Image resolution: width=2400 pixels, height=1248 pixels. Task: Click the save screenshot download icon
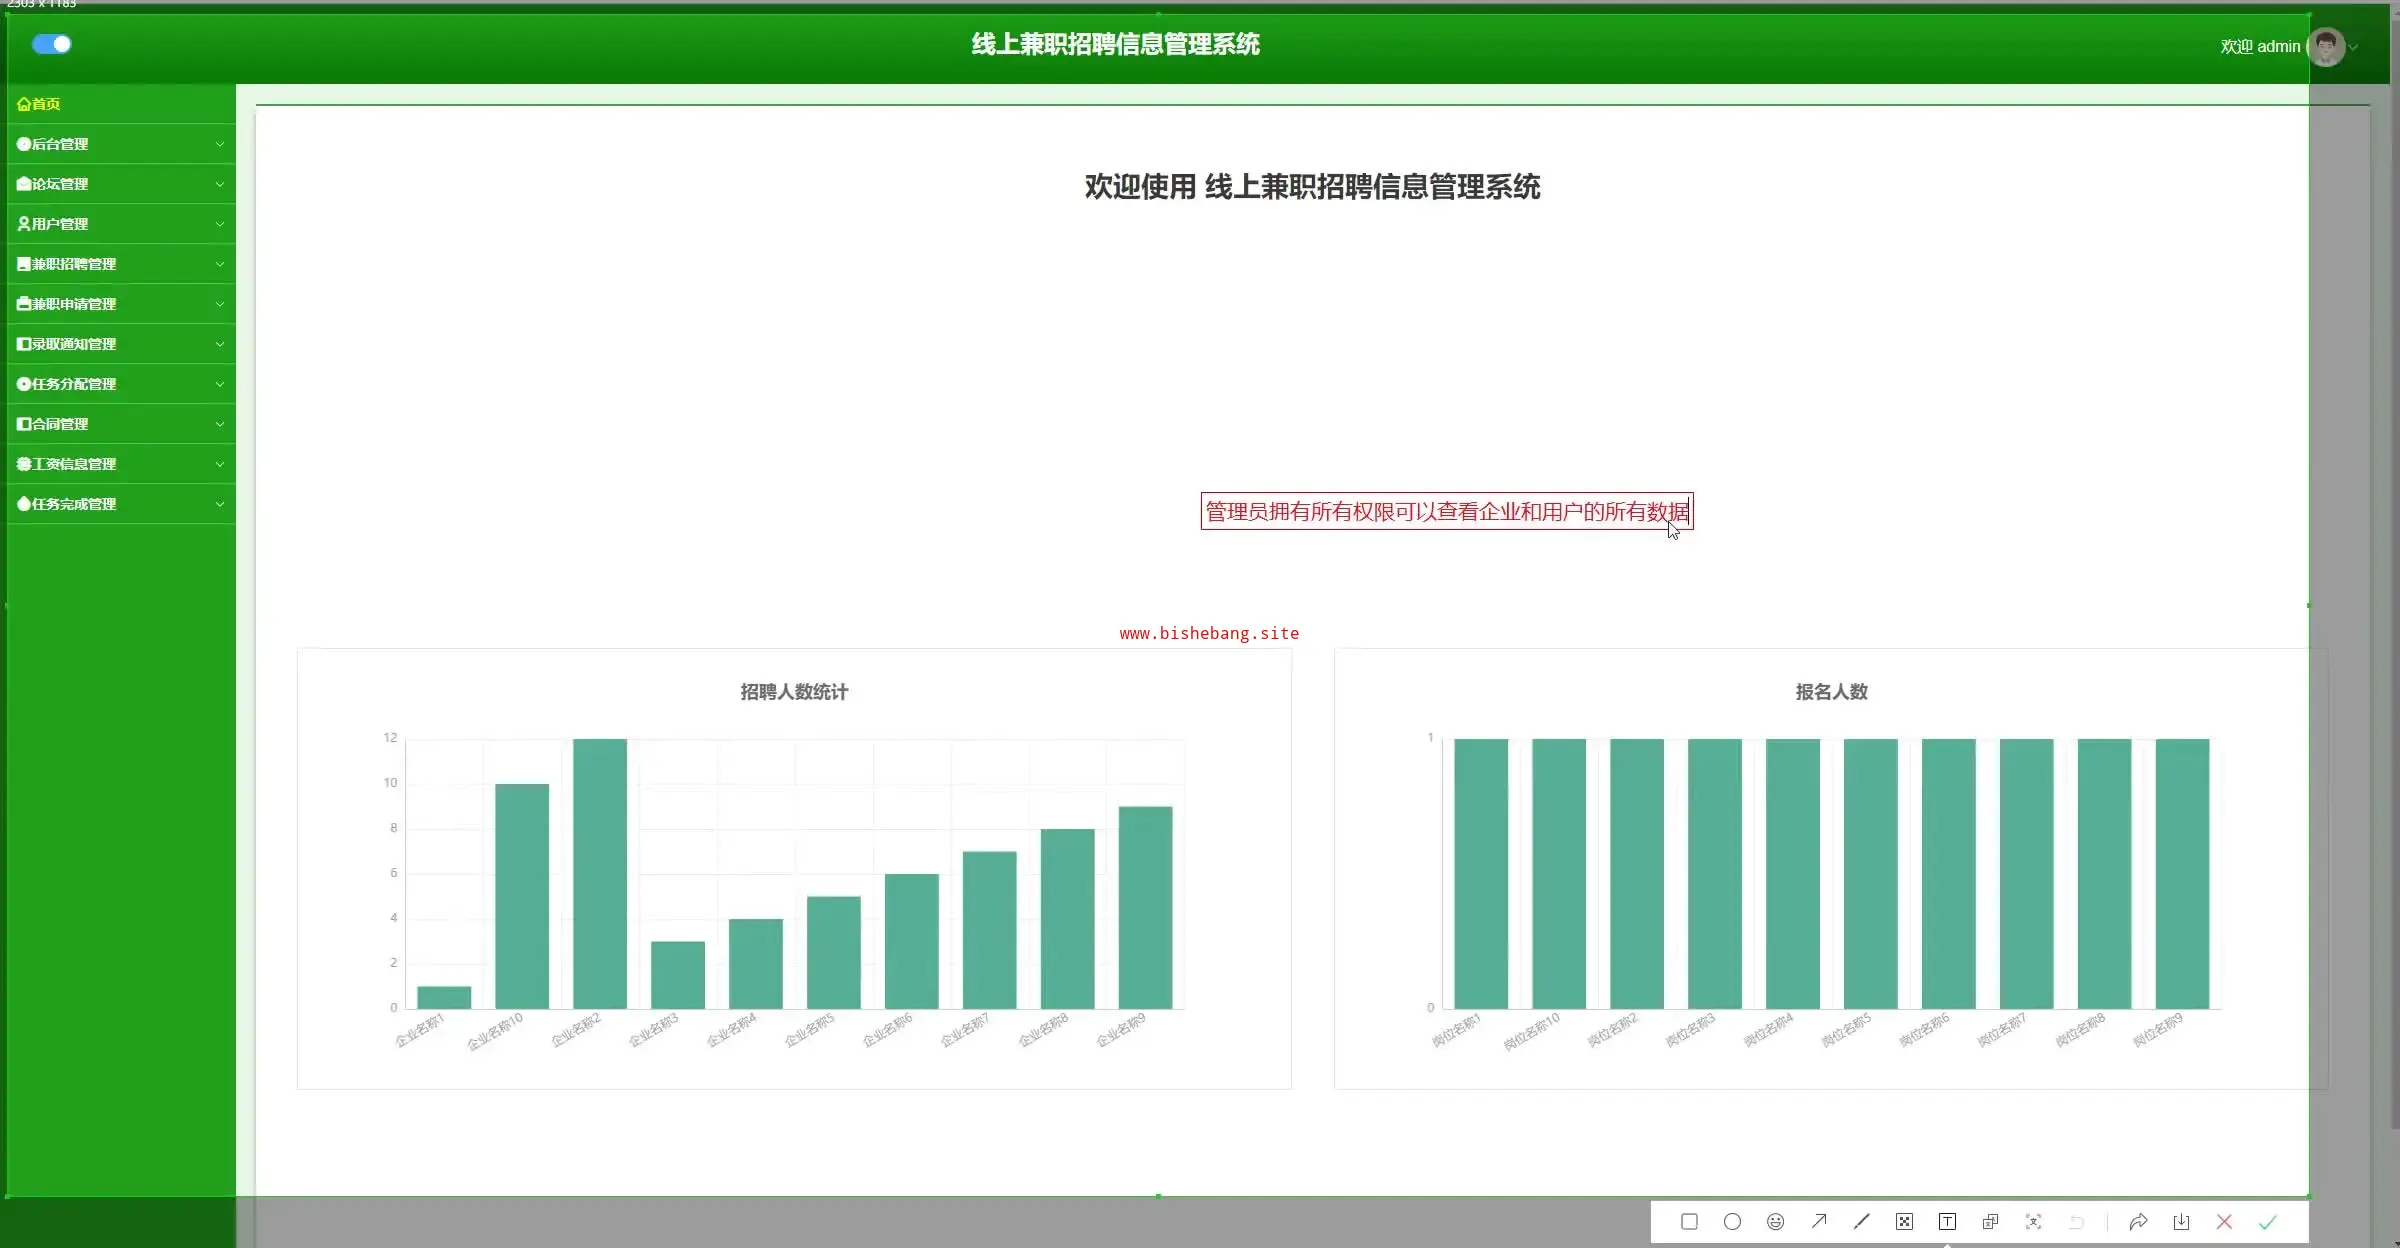pyautogui.click(x=2181, y=1221)
